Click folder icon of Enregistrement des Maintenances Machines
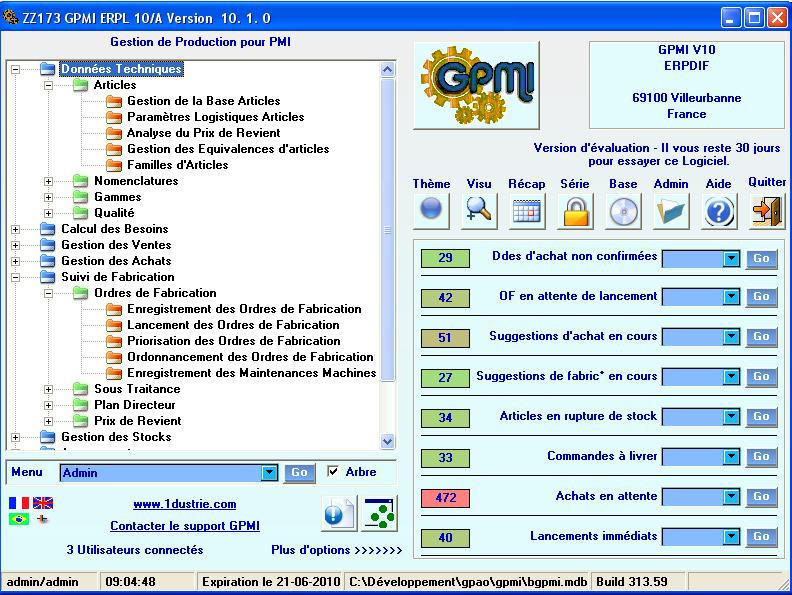Viewport: 792px width, 595px height. pos(114,373)
